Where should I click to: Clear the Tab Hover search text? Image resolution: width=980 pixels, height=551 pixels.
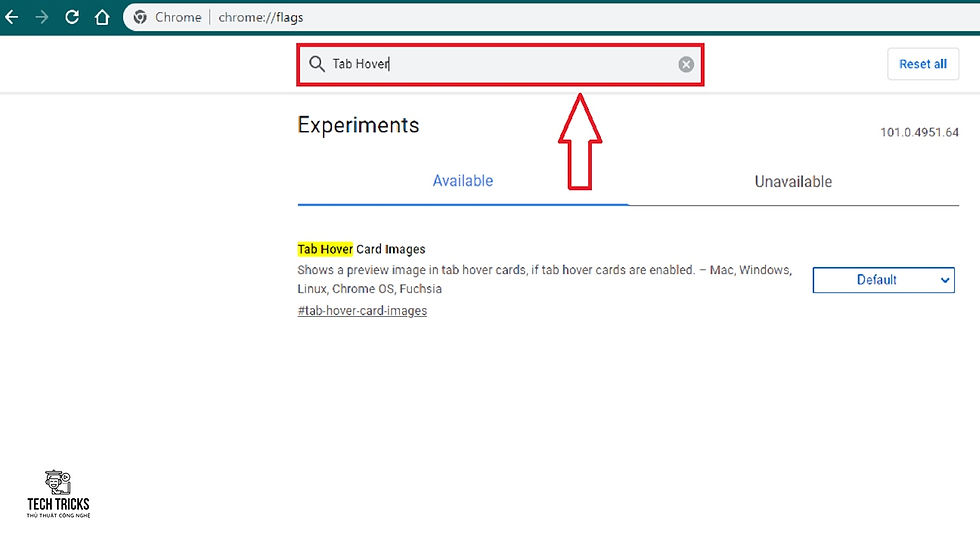pyautogui.click(x=686, y=64)
